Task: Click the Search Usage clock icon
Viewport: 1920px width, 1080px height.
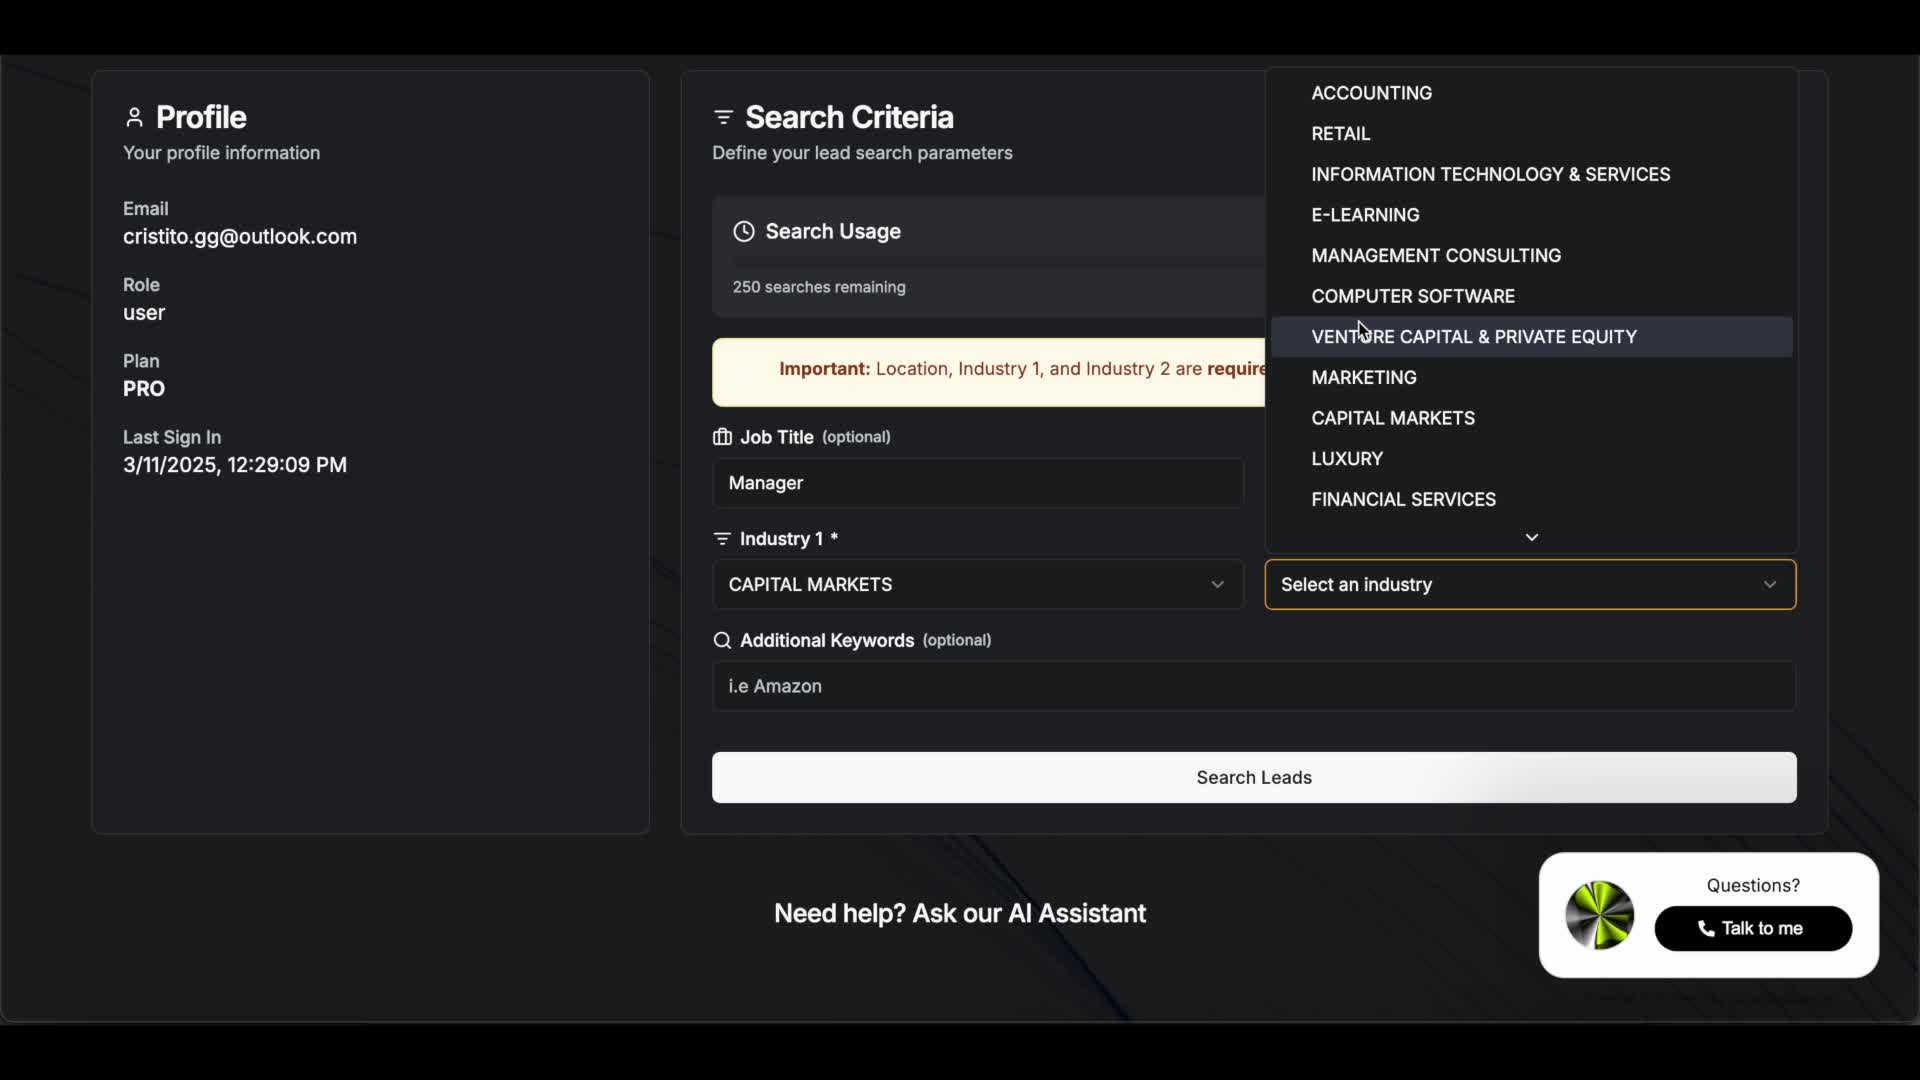Action: point(743,232)
